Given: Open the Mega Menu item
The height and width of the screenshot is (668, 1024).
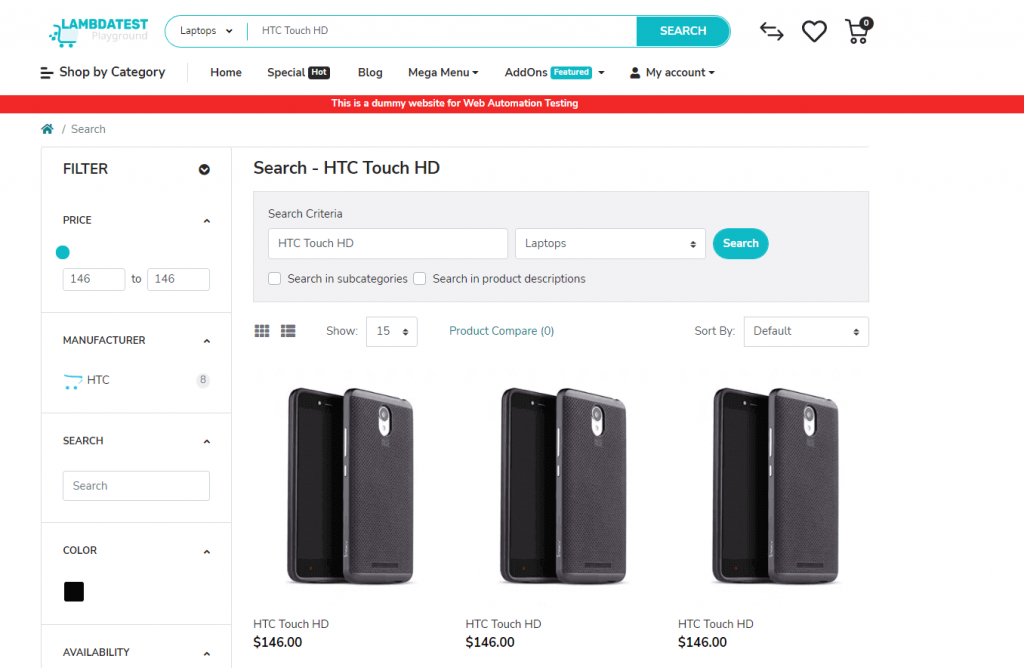Looking at the screenshot, I should pyautogui.click(x=443, y=72).
